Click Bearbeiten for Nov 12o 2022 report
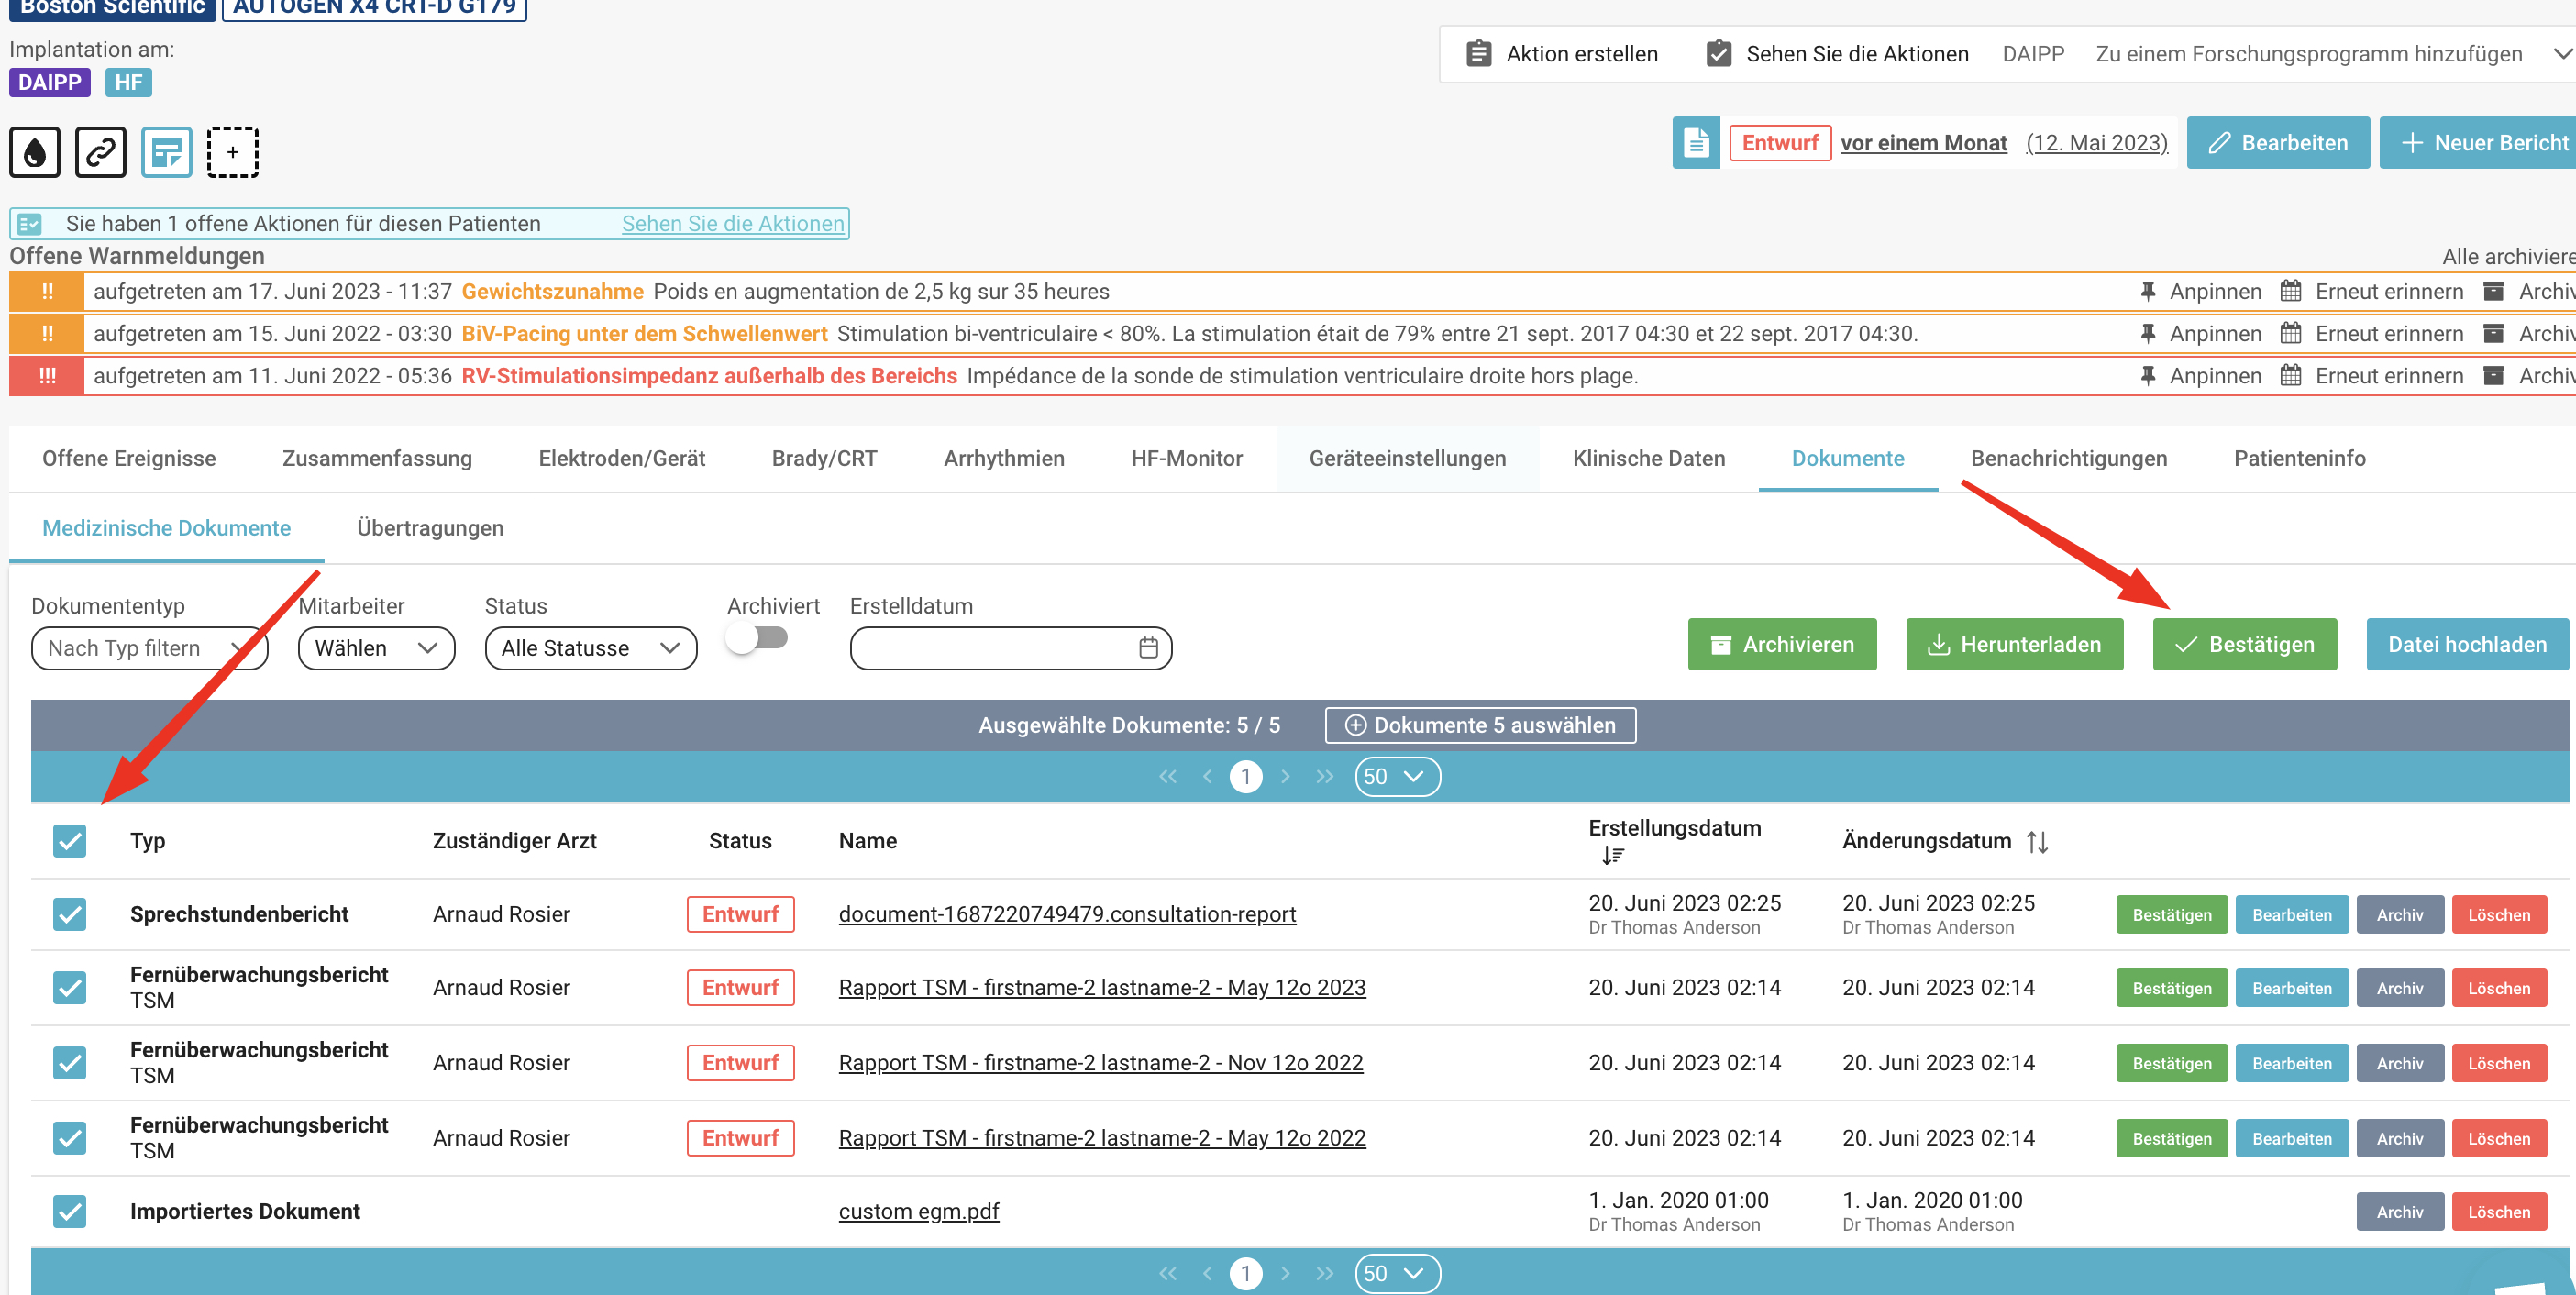This screenshot has height=1295, width=2576. click(2292, 1064)
